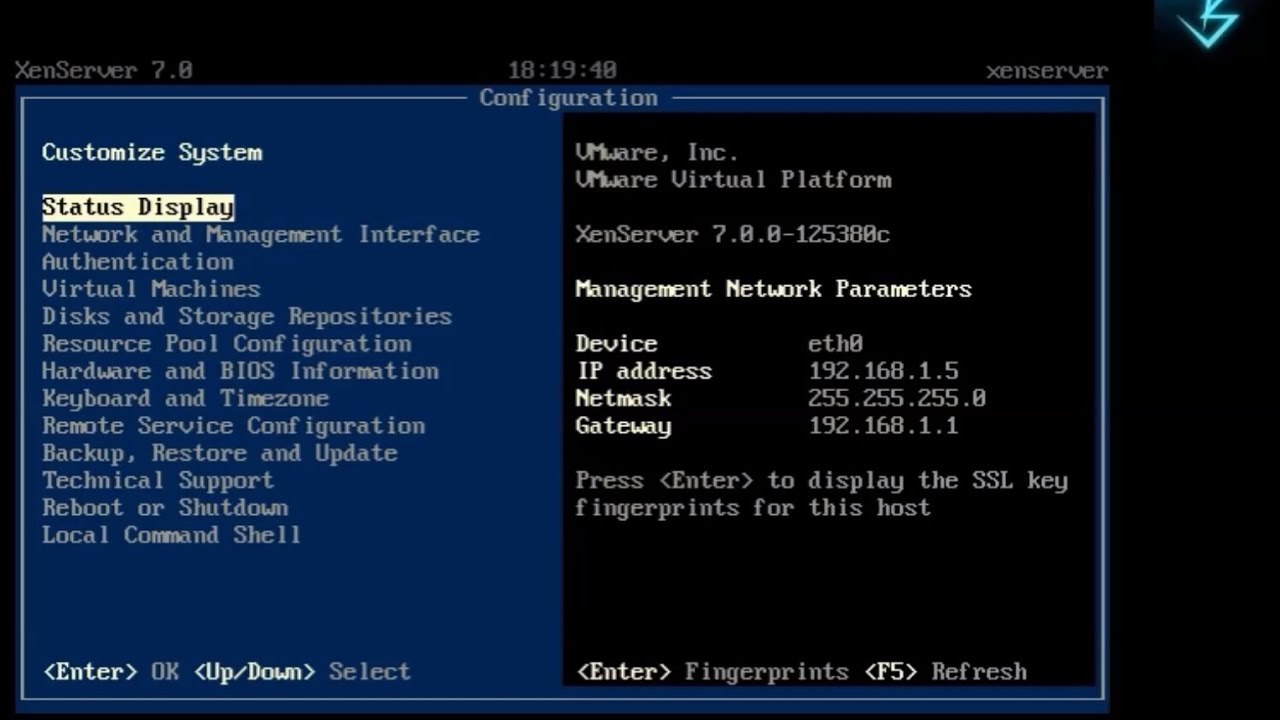Click the <Up/Down> Select hint
This screenshot has height=720, width=1280.
[x=302, y=672]
